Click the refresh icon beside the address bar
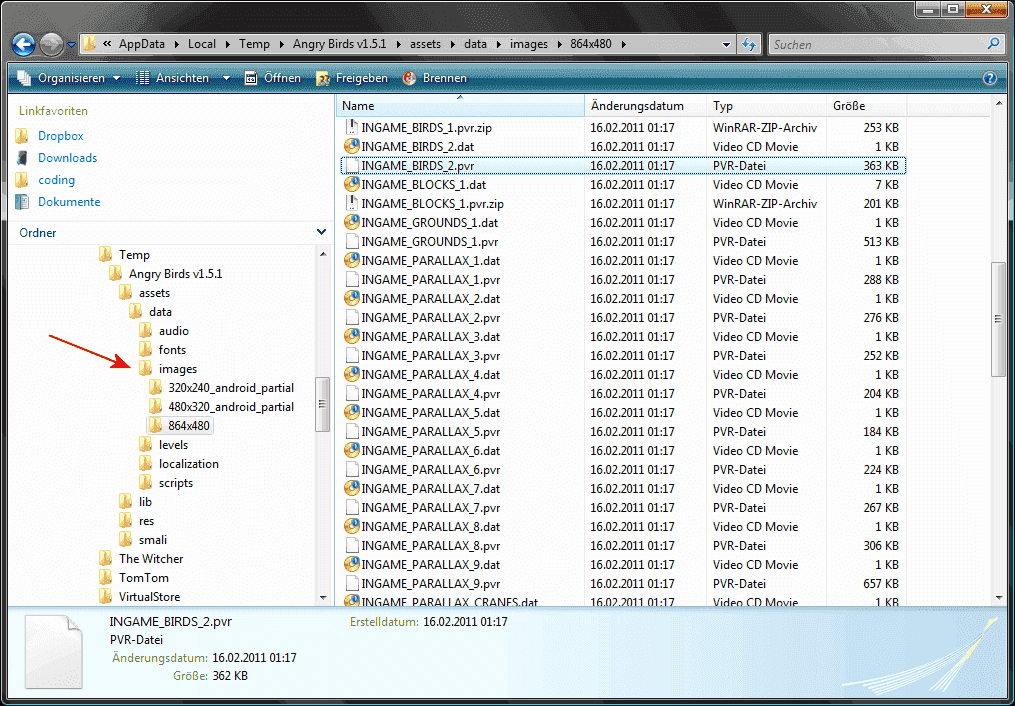Screen dimensions: 1015x706 pyautogui.click(x=749, y=45)
